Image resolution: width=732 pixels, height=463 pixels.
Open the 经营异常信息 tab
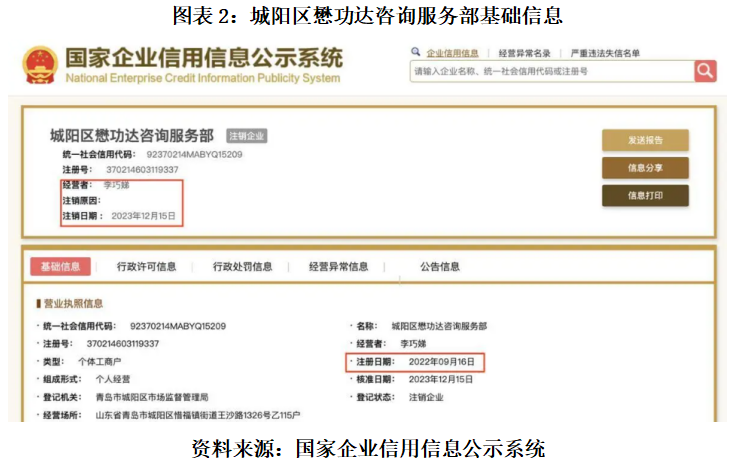click(x=338, y=267)
